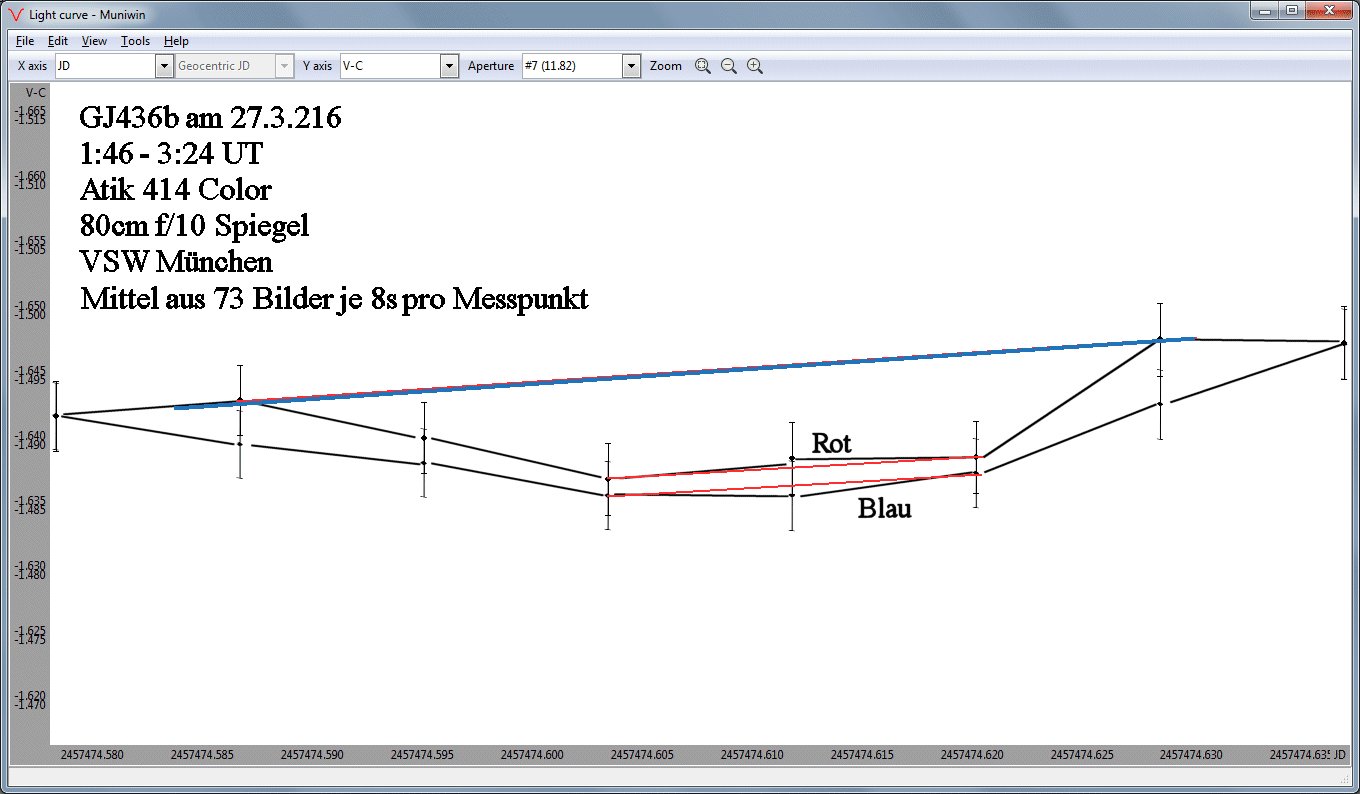1360x794 pixels.
Task: Click the zoom in magnifier icon
Action: coord(755,66)
